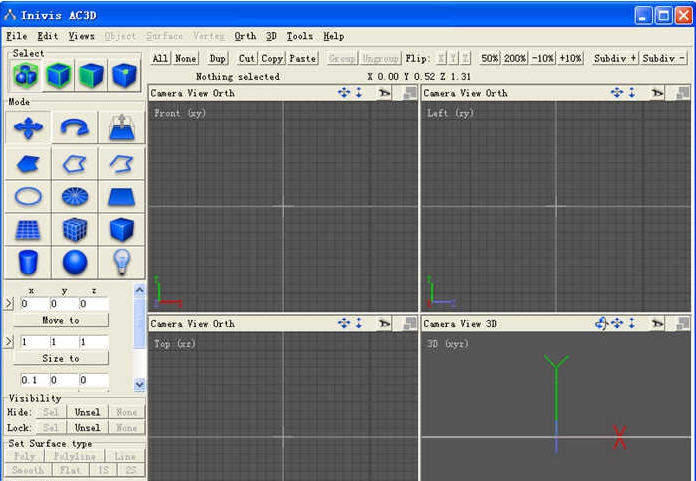Select the flat Mesh grid tool

(28, 229)
